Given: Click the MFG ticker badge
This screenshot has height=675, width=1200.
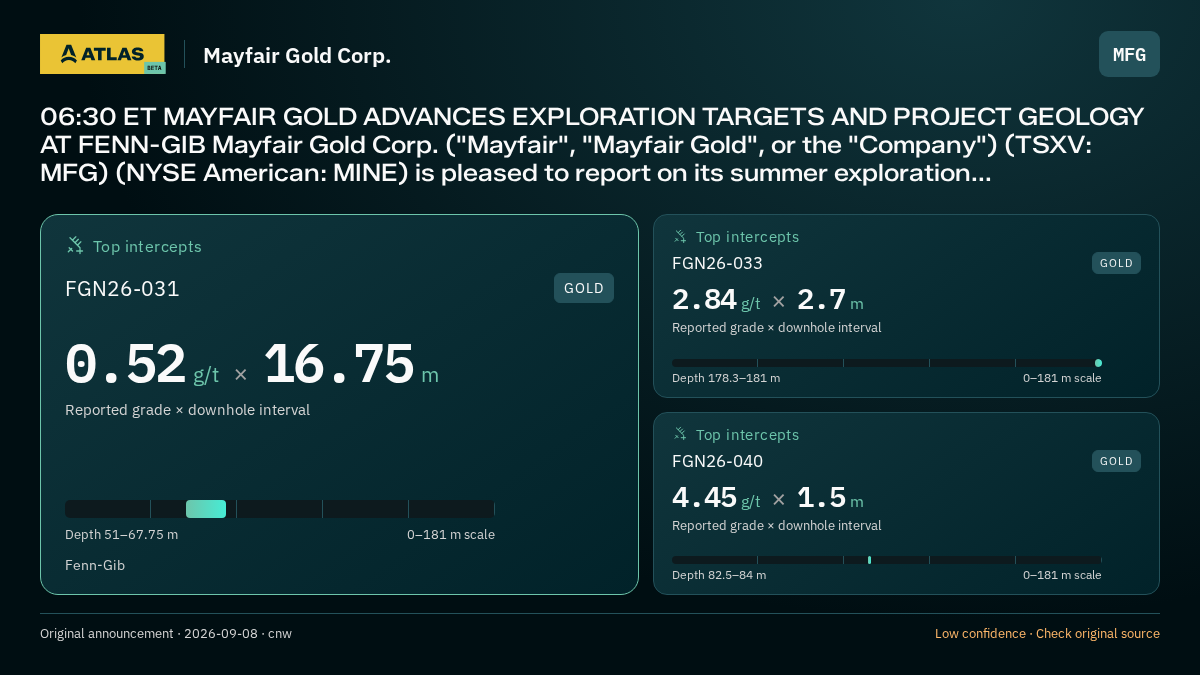Looking at the screenshot, I should [x=1129, y=54].
